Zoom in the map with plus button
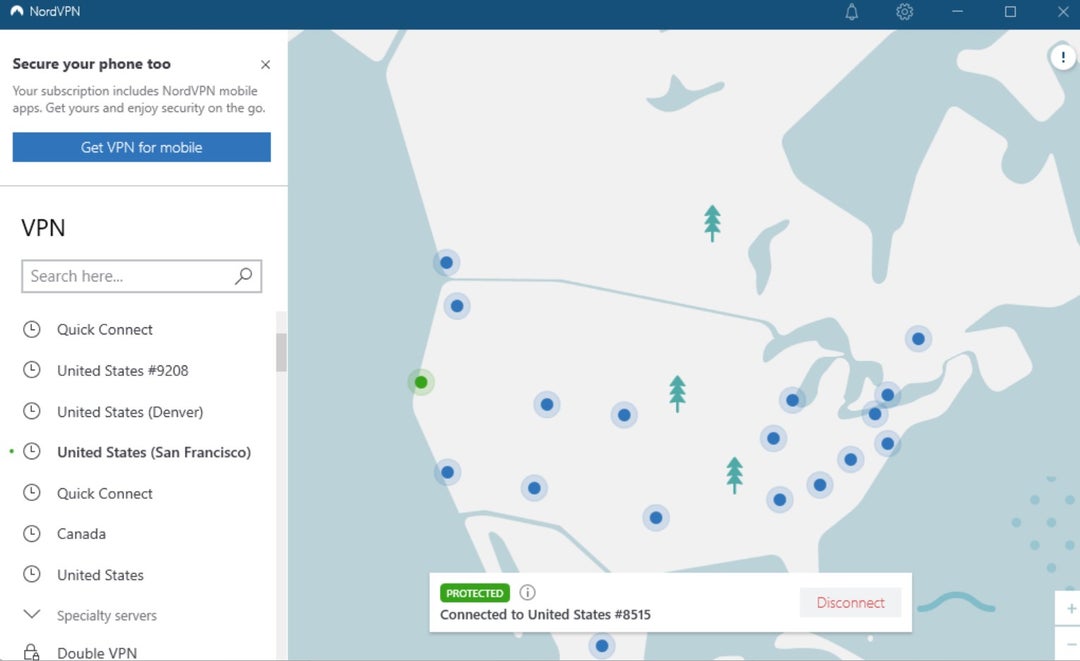1080x661 pixels. point(1071,608)
